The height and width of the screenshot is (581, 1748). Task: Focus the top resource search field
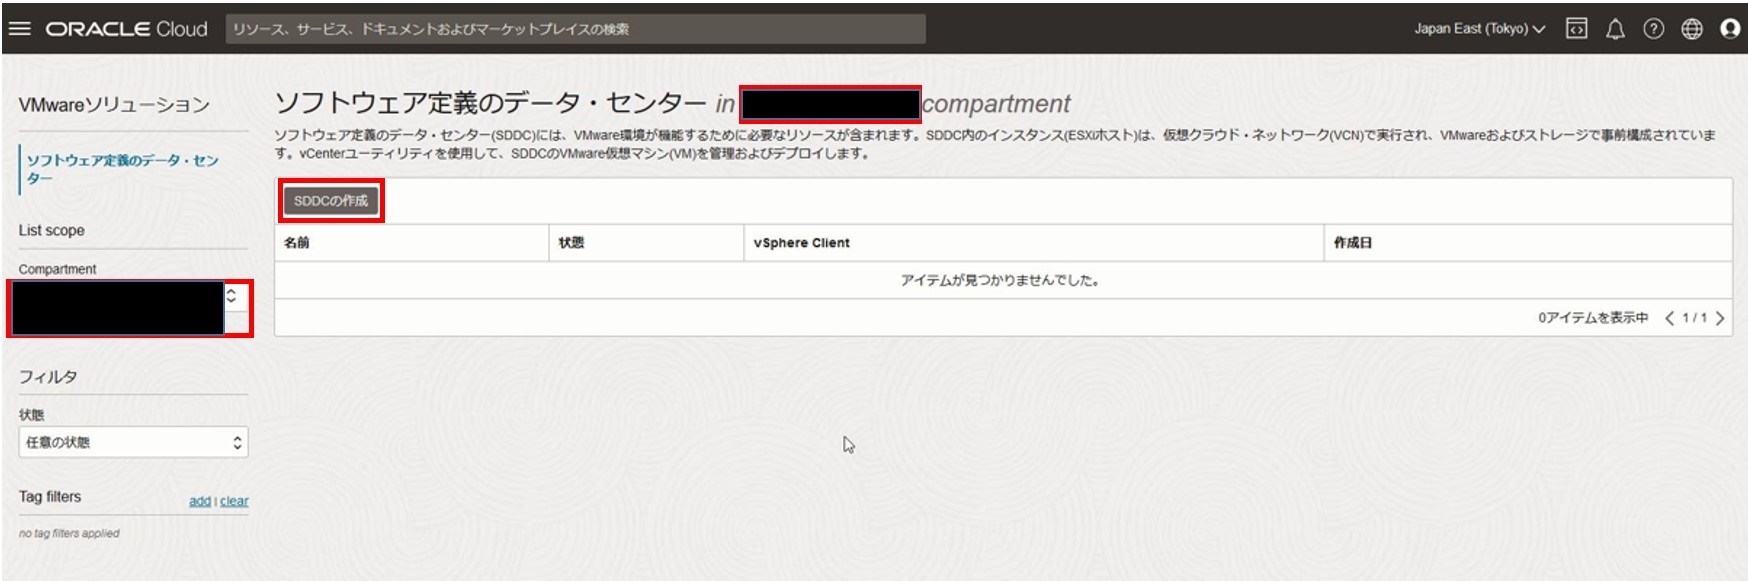click(575, 29)
